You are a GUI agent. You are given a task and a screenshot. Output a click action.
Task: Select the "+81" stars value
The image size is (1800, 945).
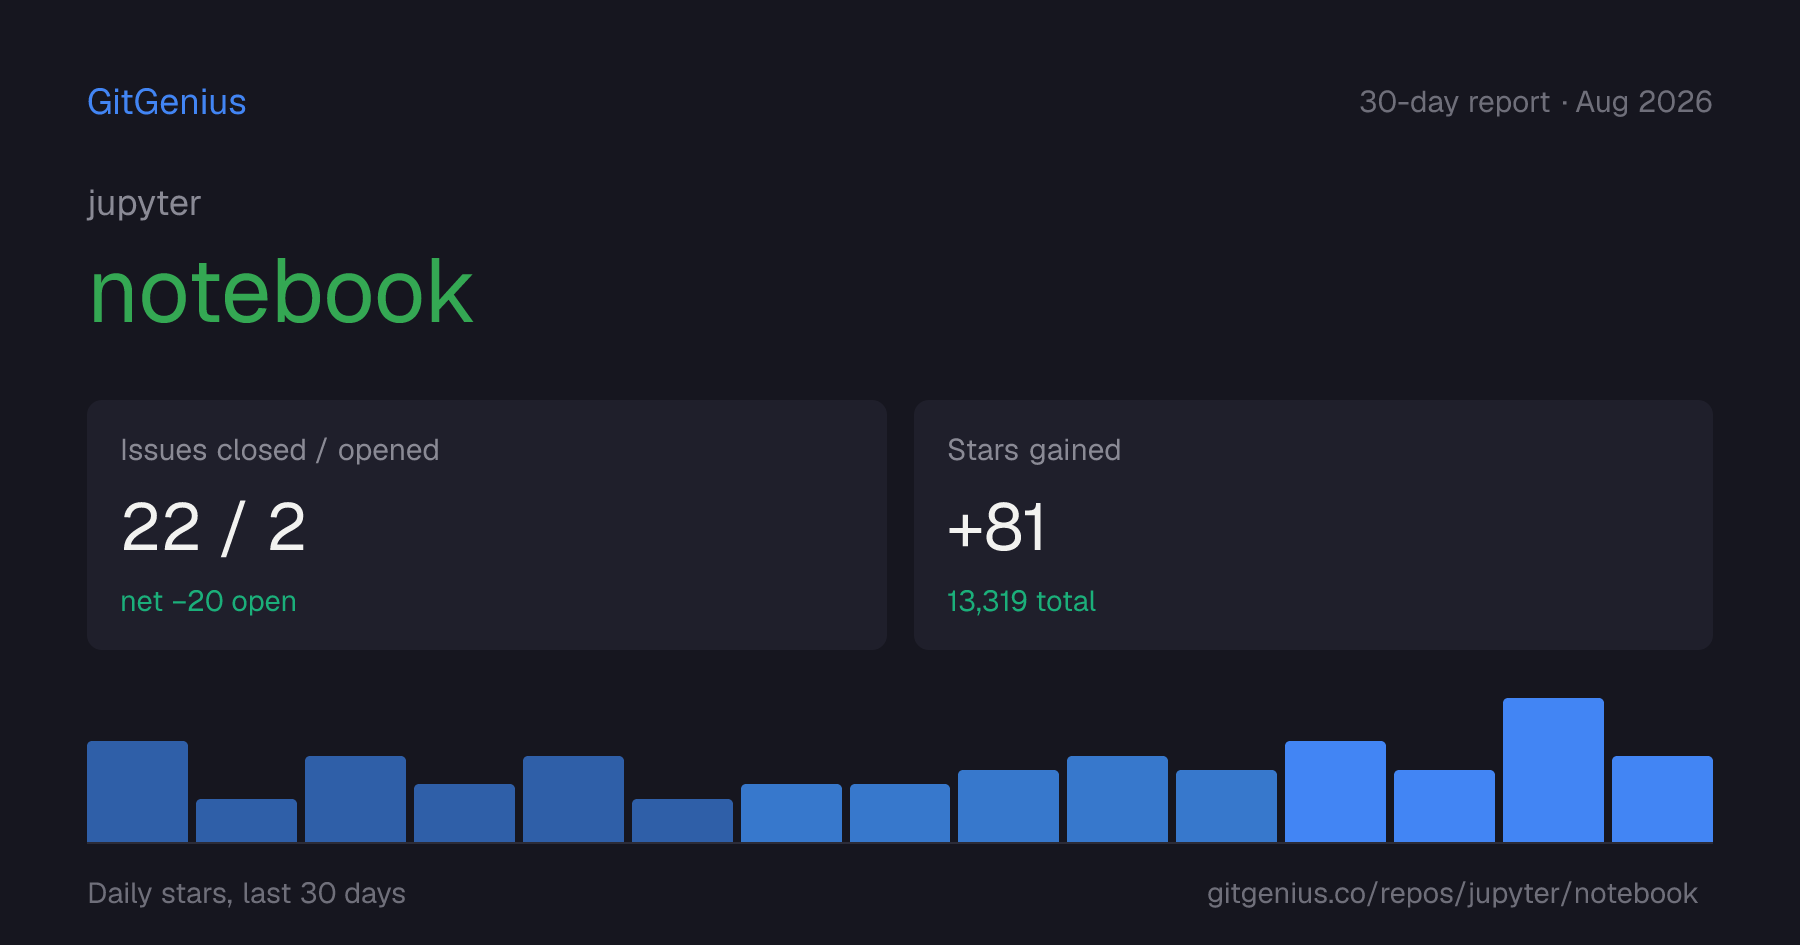(x=996, y=527)
